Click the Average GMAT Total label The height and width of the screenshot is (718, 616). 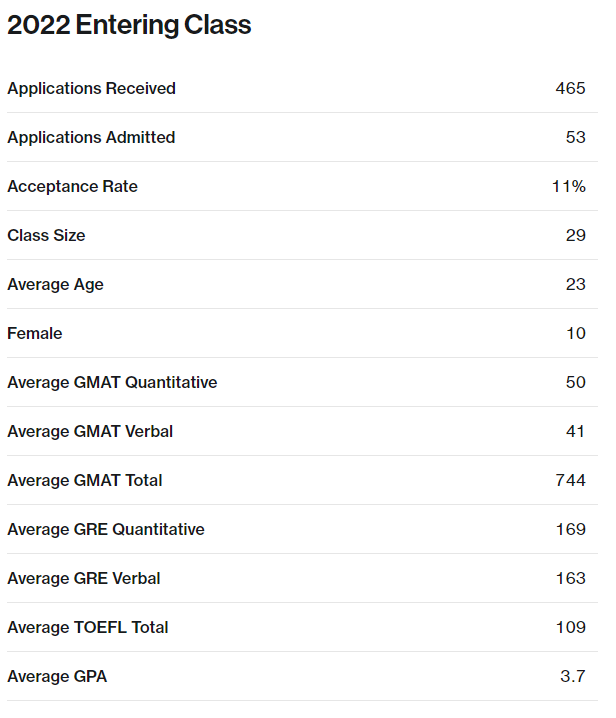pyautogui.click(x=84, y=480)
